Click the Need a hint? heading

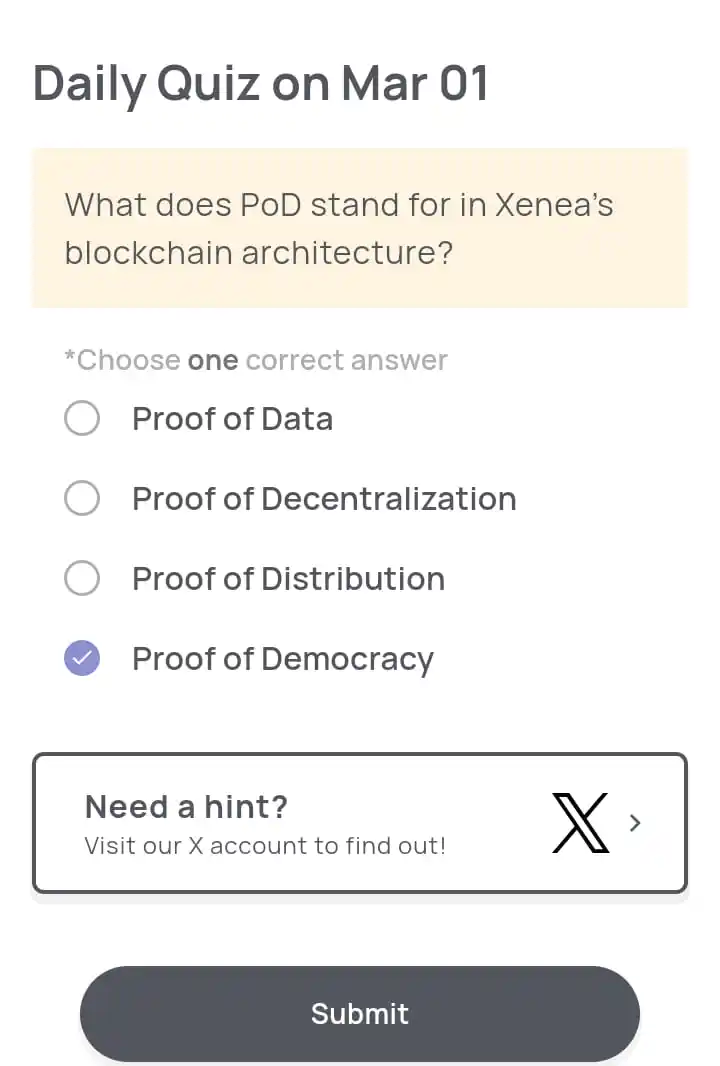tap(186, 807)
